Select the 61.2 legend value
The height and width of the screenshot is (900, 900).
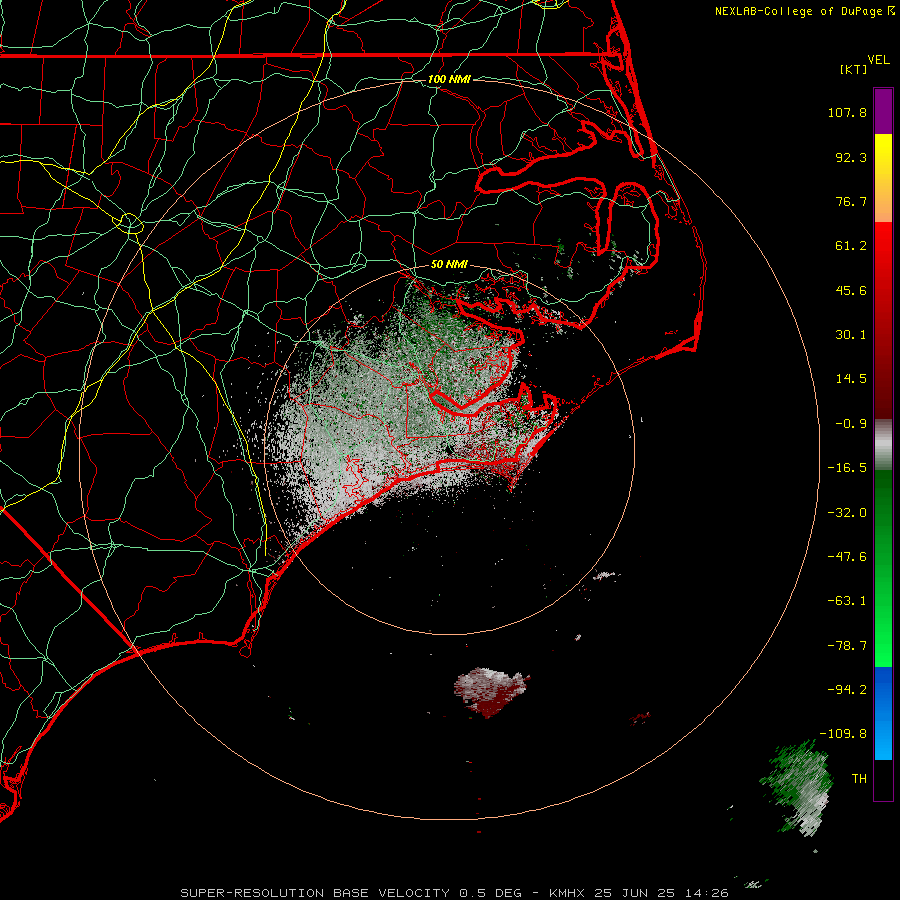tap(851, 246)
